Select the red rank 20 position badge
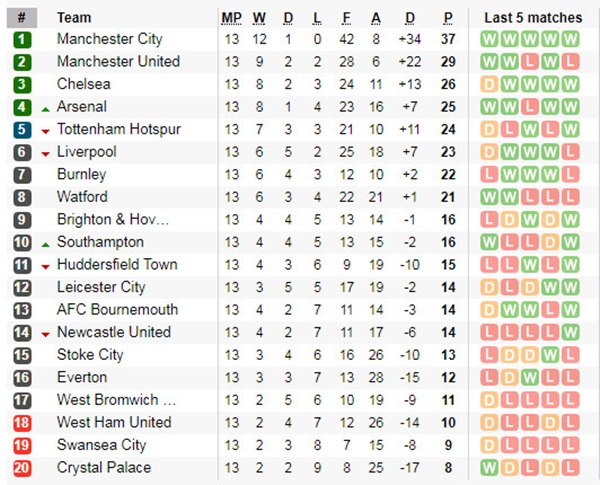This screenshot has height=485, width=600. coord(23,468)
